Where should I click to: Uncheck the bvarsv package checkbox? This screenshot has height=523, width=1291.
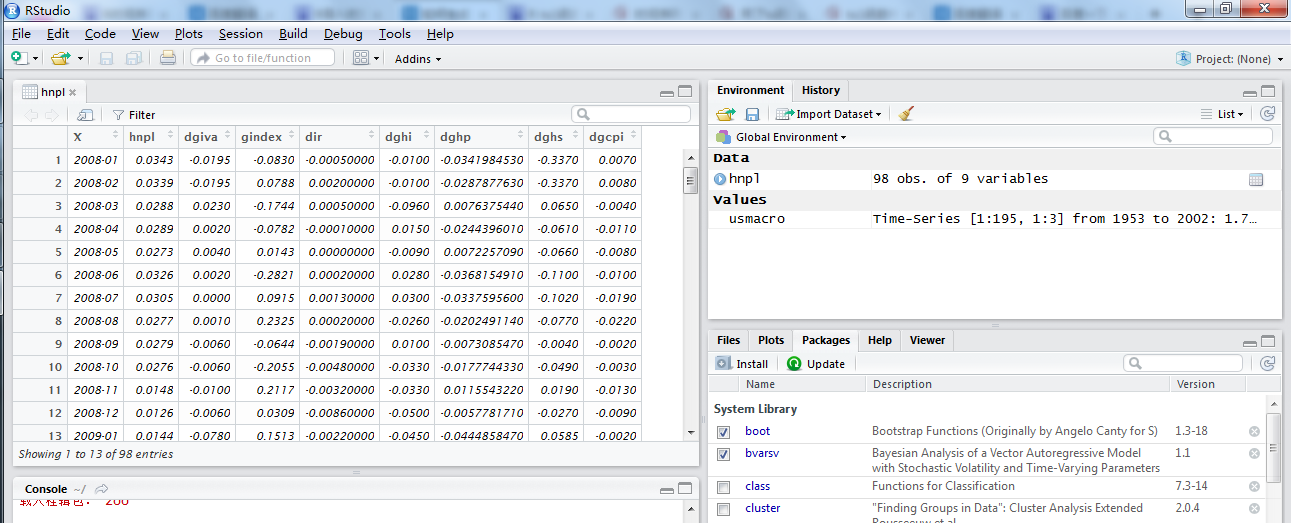tap(723, 454)
